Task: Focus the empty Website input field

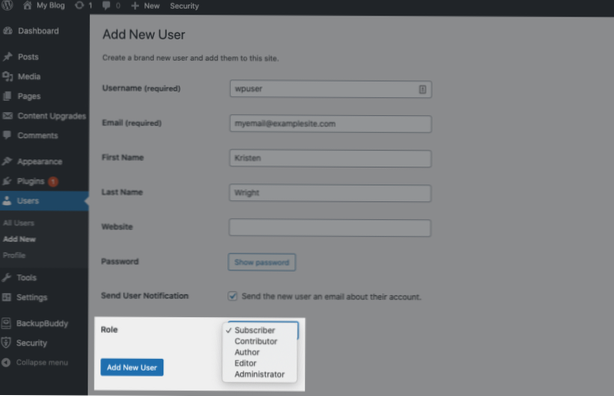Action: tap(330, 228)
